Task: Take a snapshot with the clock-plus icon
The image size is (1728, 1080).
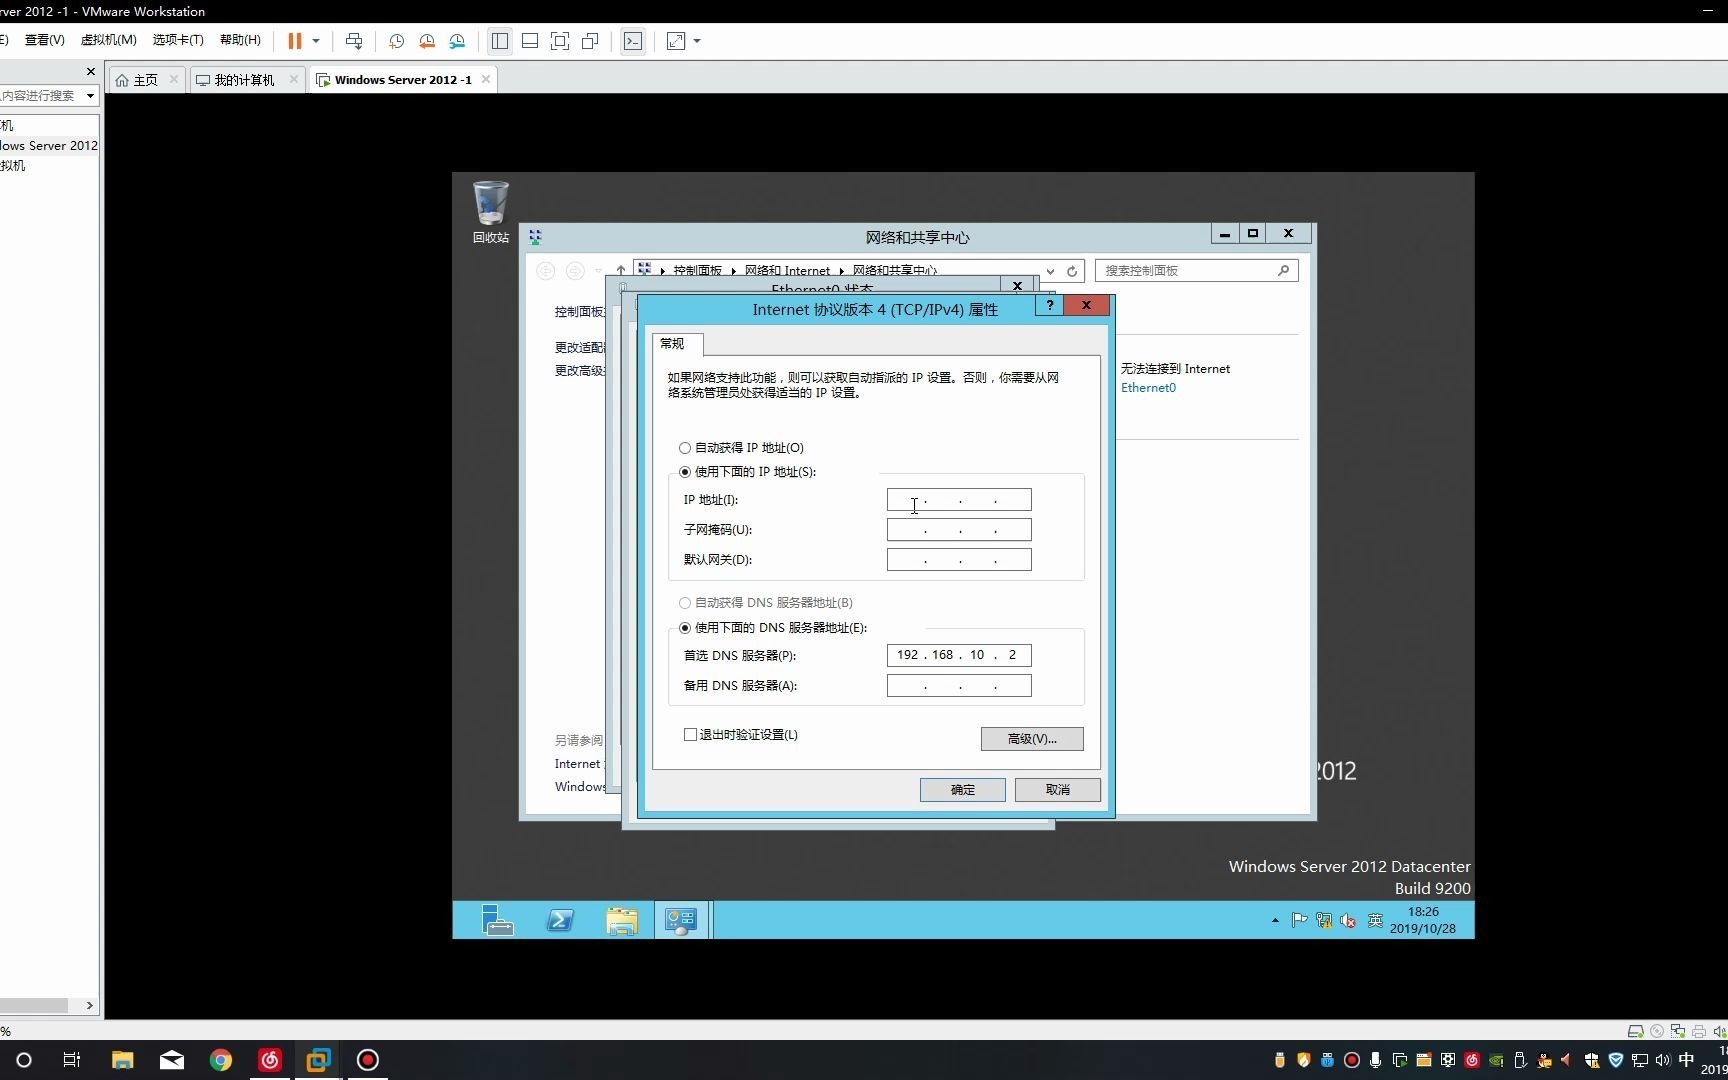Action: click(x=396, y=41)
